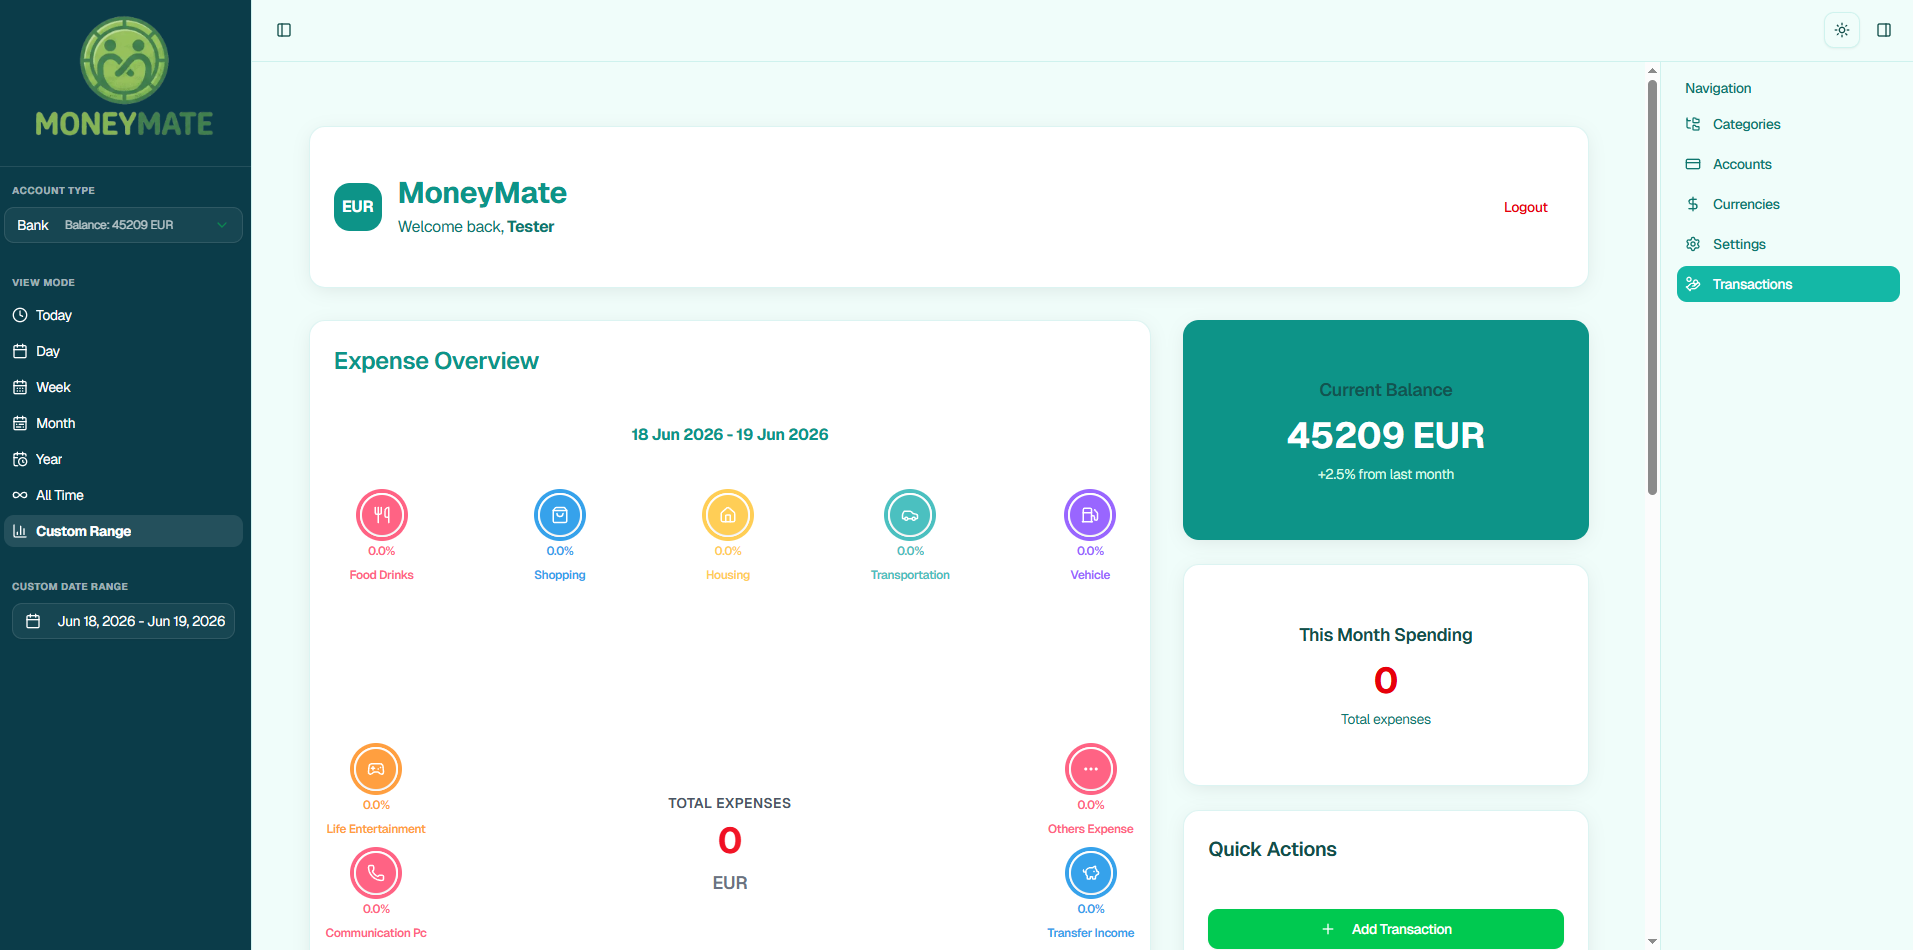Click the Communication Pc phone icon
The height and width of the screenshot is (950, 1913).
click(376, 873)
